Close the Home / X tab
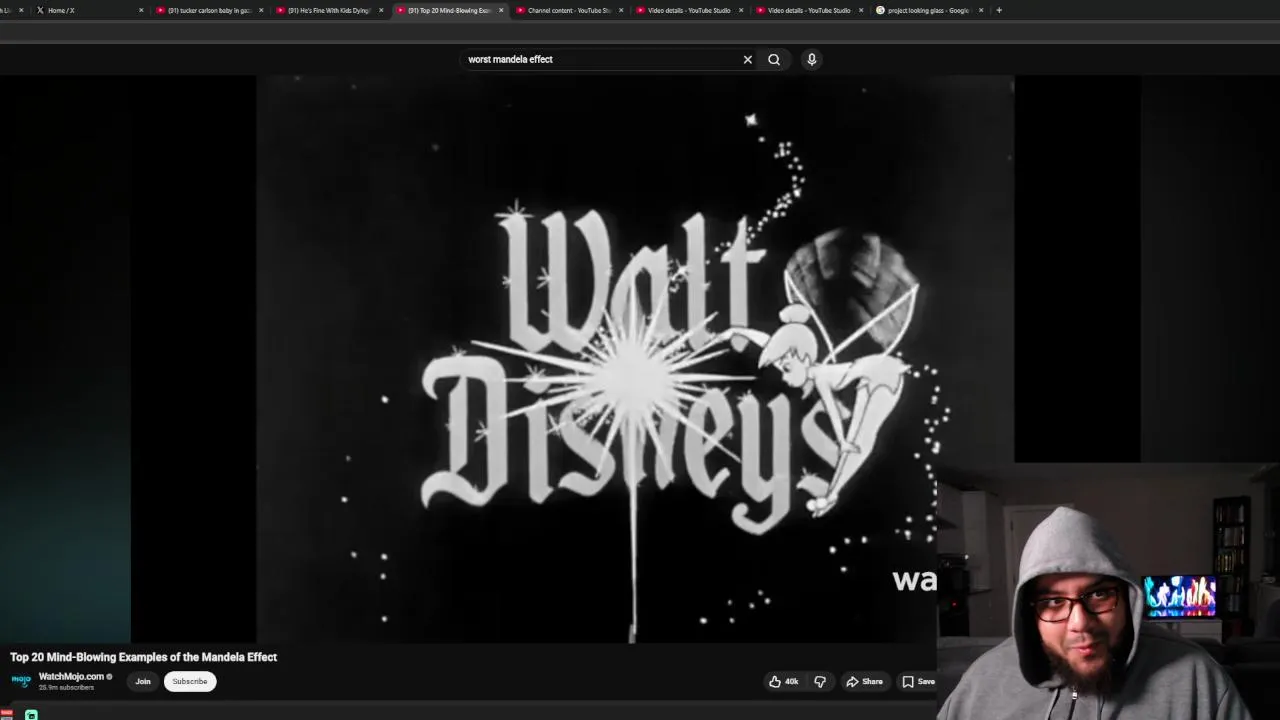This screenshot has width=1280, height=720. [141, 10]
